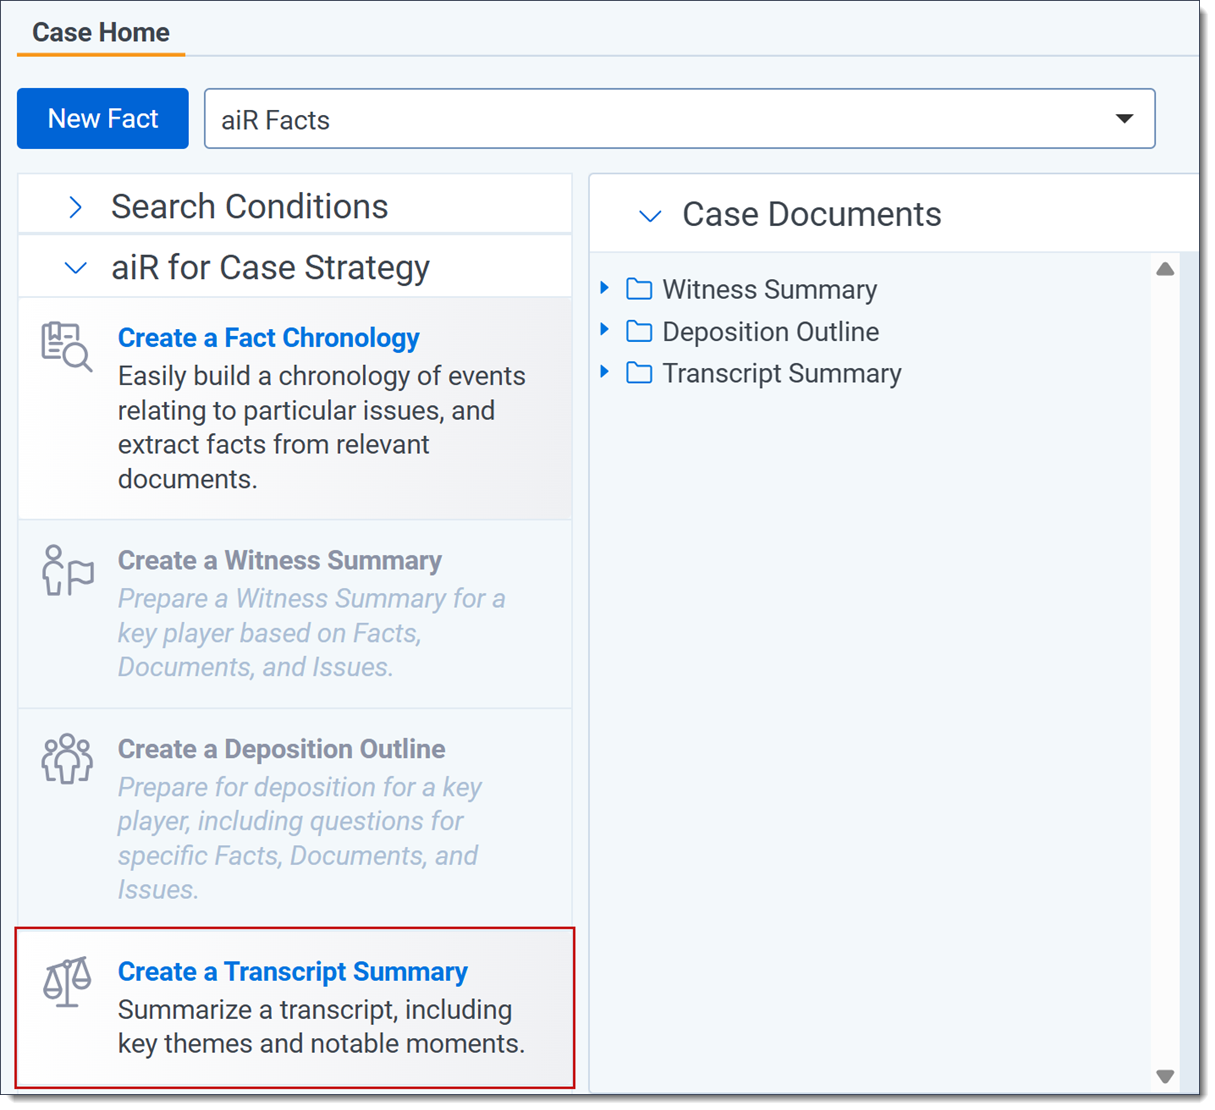
Task: Click the Deposition Outline group icon
Action: click(x=67, y=760)
